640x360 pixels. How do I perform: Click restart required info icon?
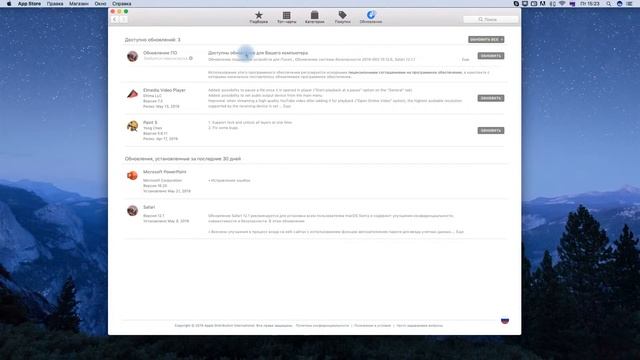(x=191, y=58)
